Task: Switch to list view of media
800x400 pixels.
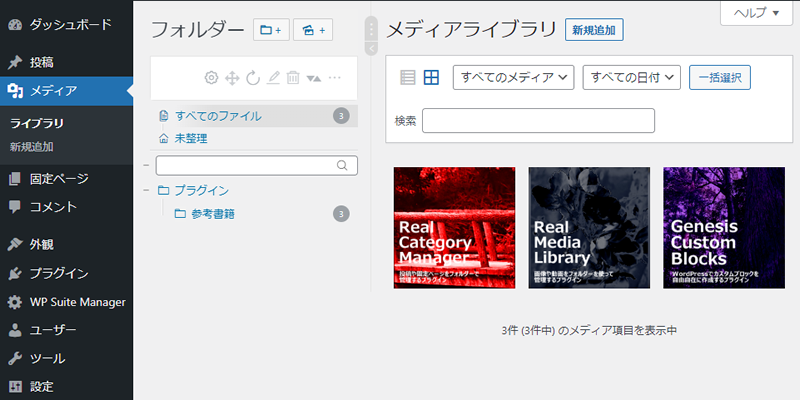Action: 408,78
